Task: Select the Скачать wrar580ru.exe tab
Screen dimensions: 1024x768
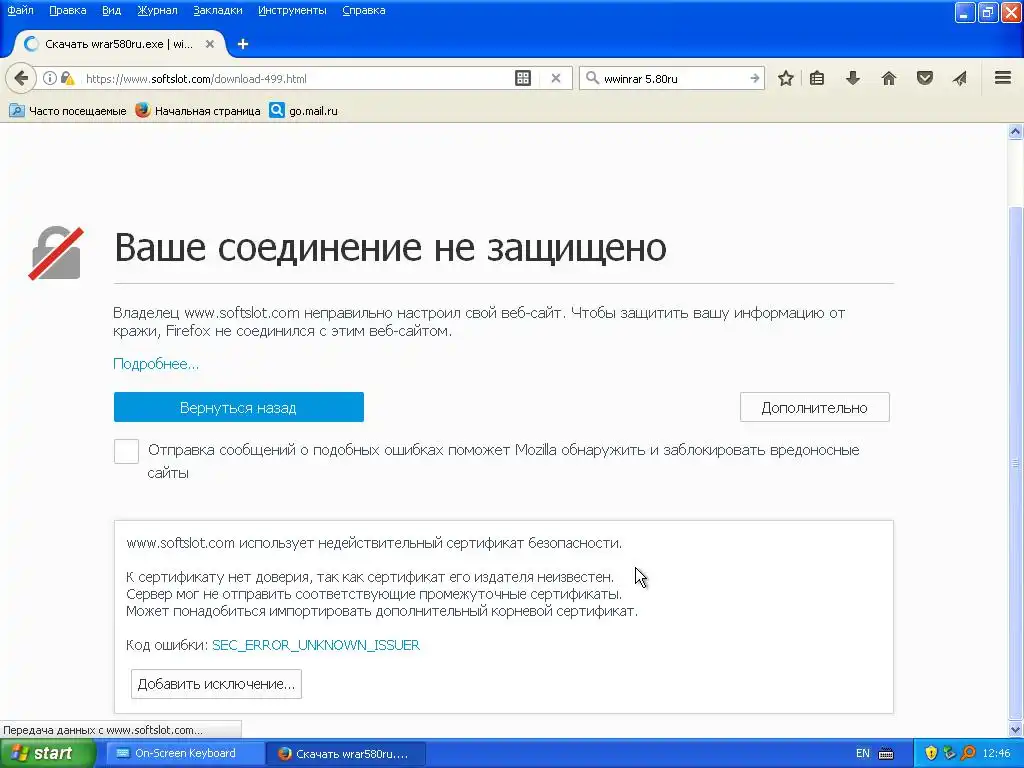Action: coord(120,44)
